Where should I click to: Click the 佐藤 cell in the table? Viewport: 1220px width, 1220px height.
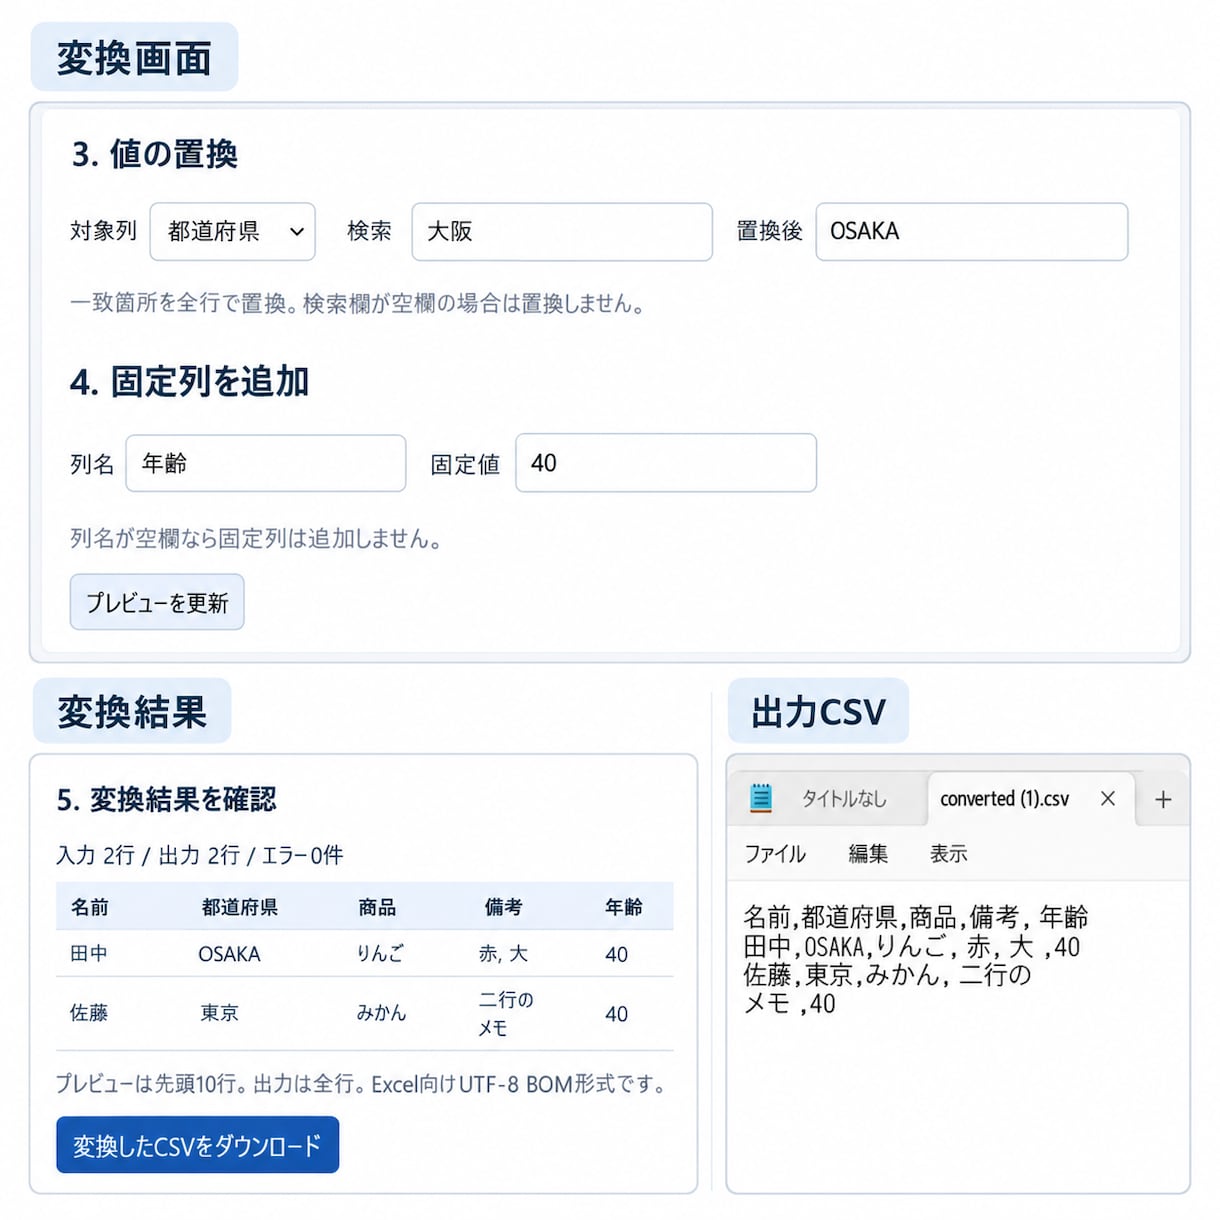click(x=89, y=1013)
